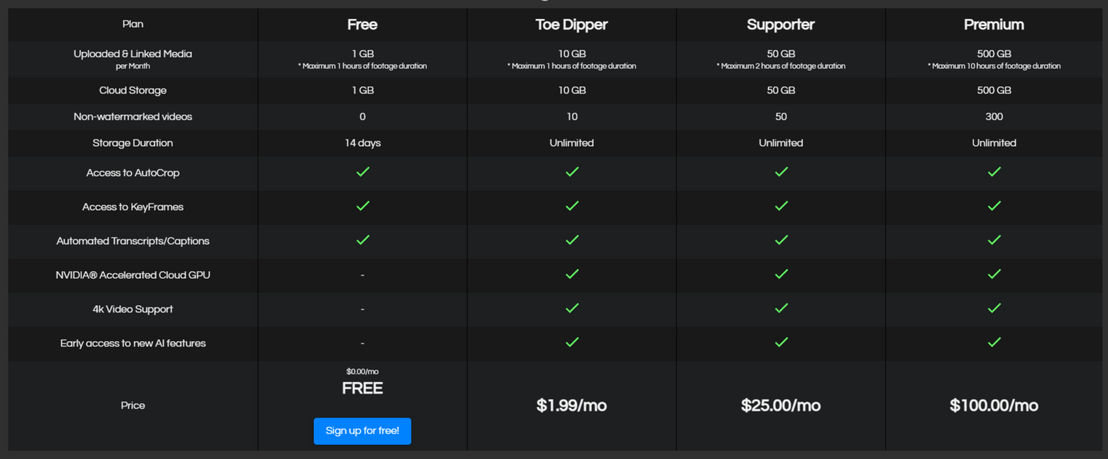Click the 4k Video Support label

tap(133, 309)
